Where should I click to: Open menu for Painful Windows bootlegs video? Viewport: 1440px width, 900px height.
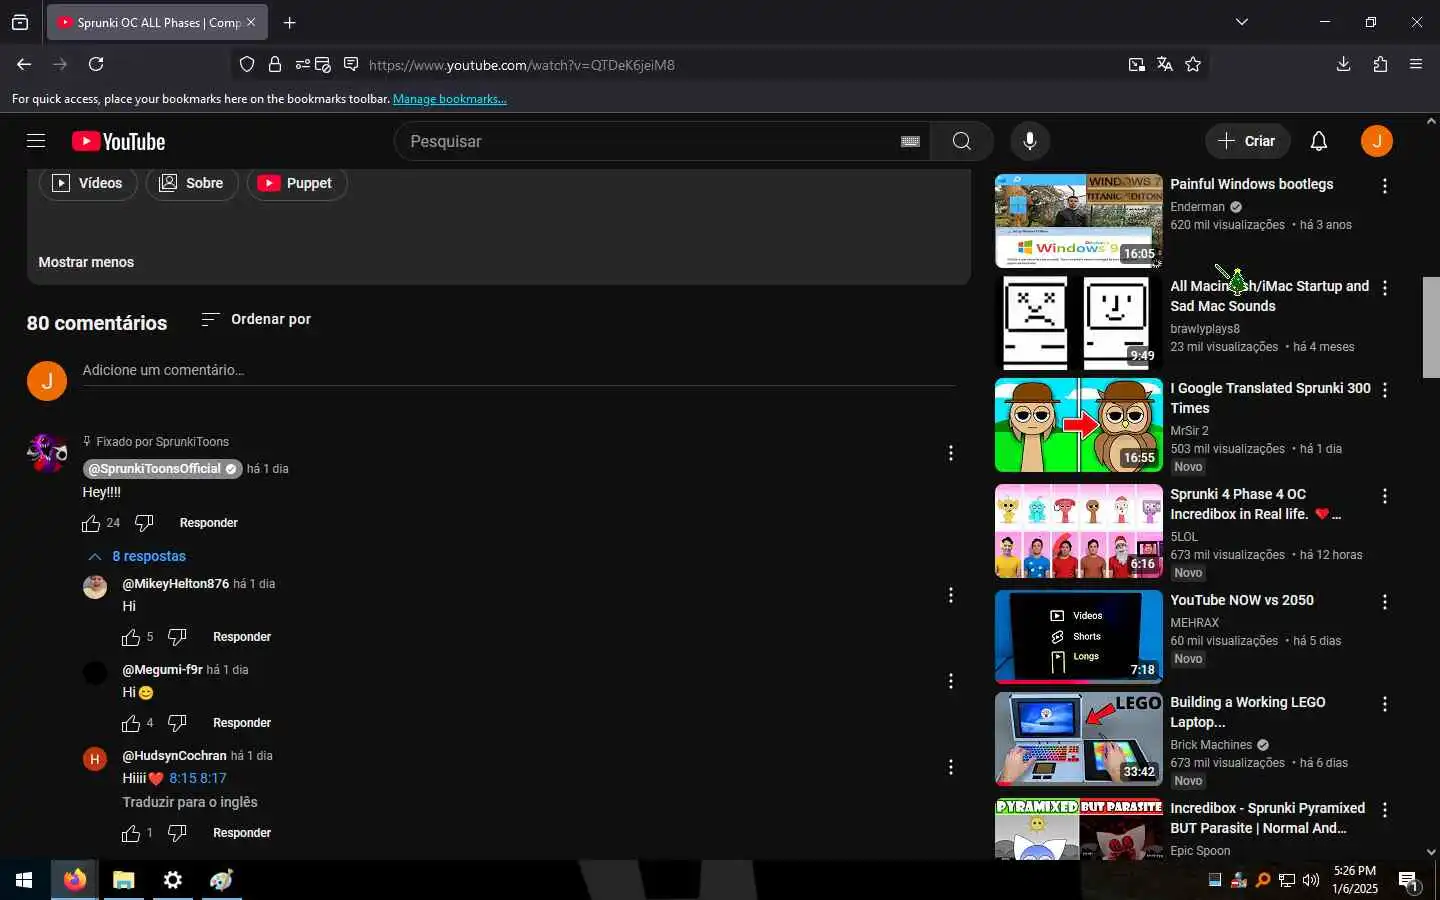1384,186
